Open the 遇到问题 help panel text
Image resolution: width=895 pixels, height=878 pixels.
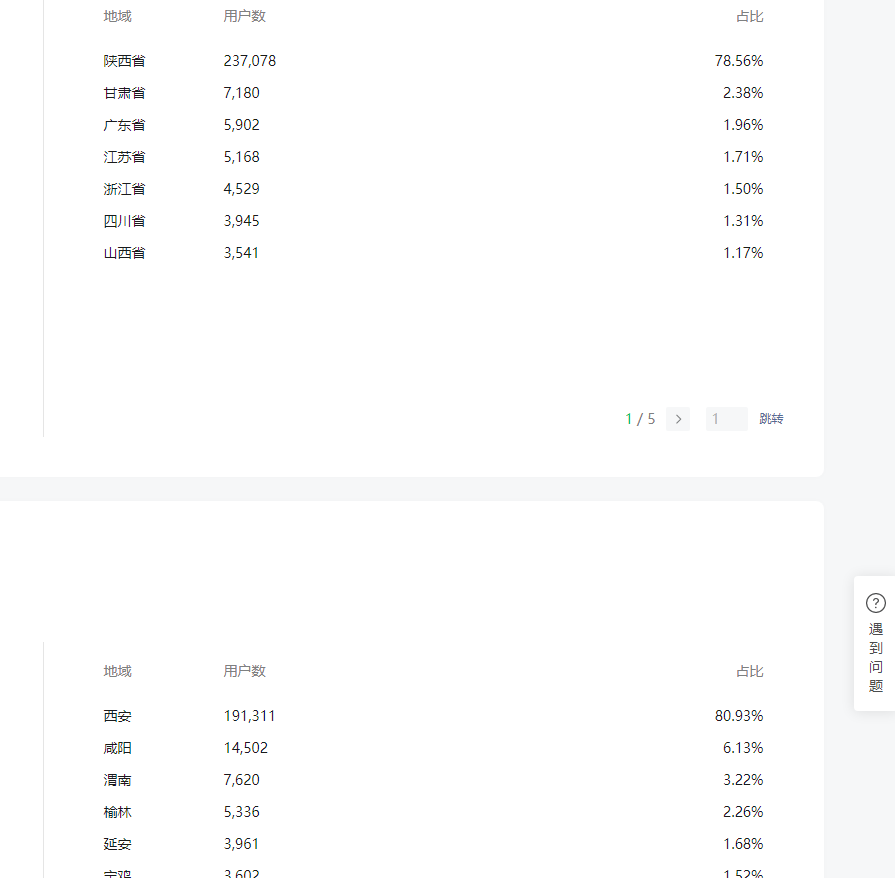(876, 657)
